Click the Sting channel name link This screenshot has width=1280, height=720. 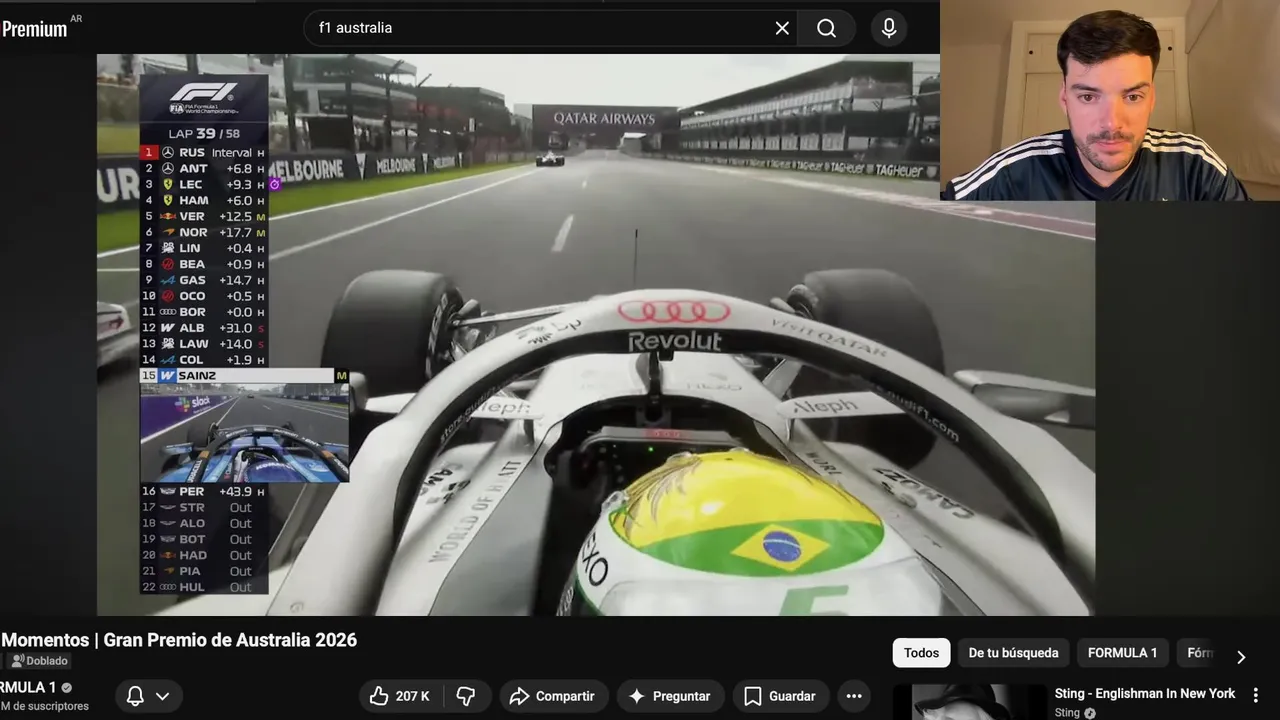point(1067,713)
